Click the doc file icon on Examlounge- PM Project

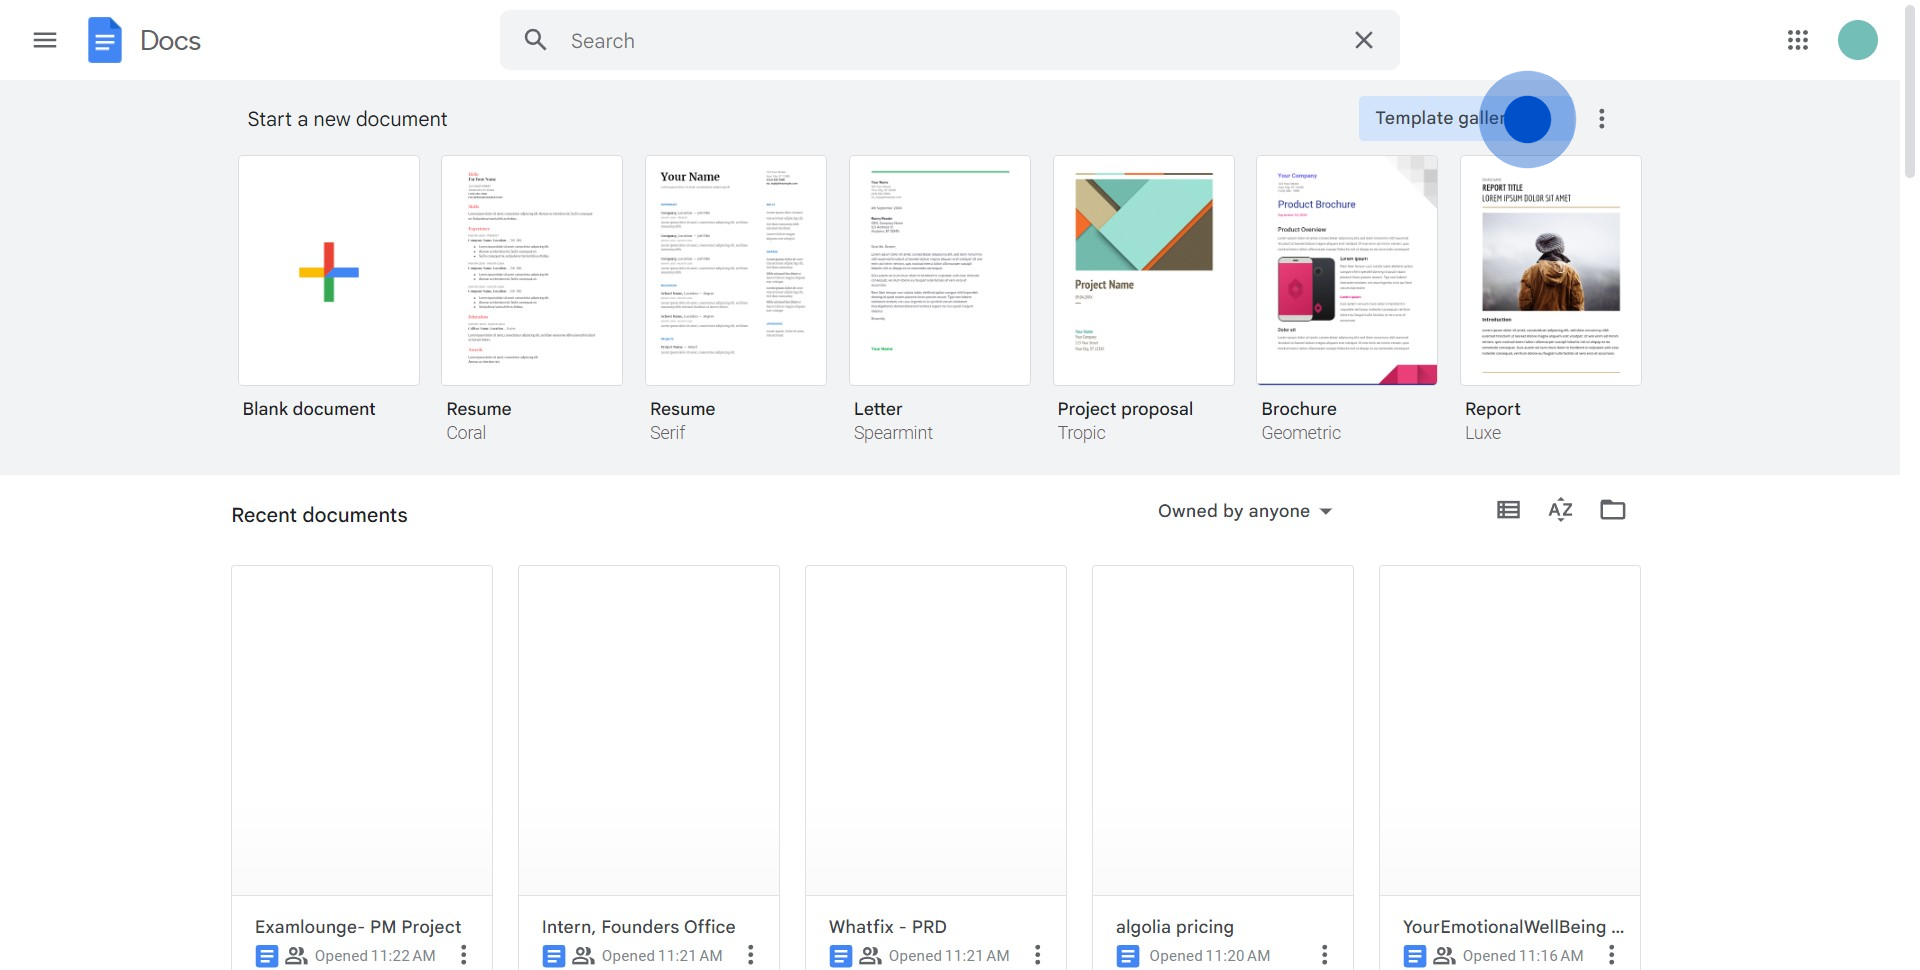coord(266,956)
